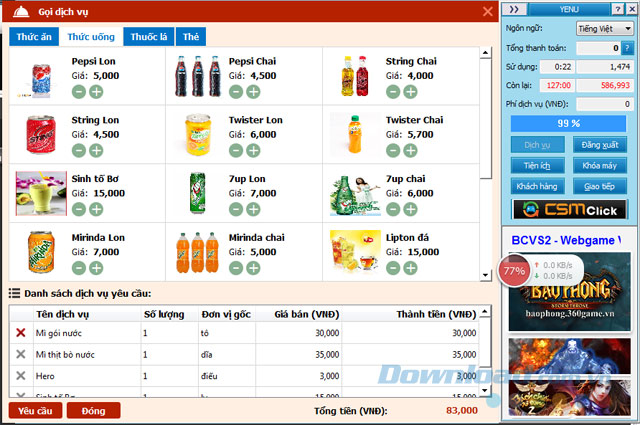Delete the Hero row from order list

(x=20, y=376)
